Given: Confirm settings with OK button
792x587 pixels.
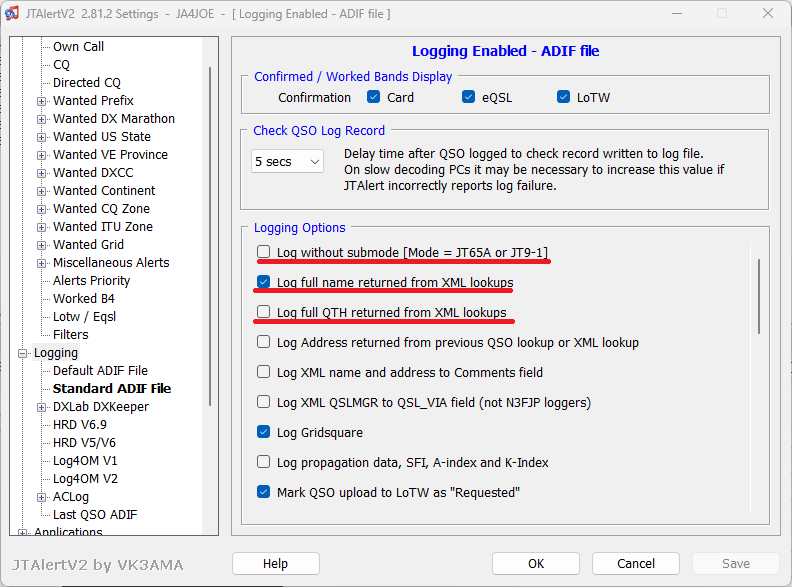Looking at the screenshot, I should point(536,563).
